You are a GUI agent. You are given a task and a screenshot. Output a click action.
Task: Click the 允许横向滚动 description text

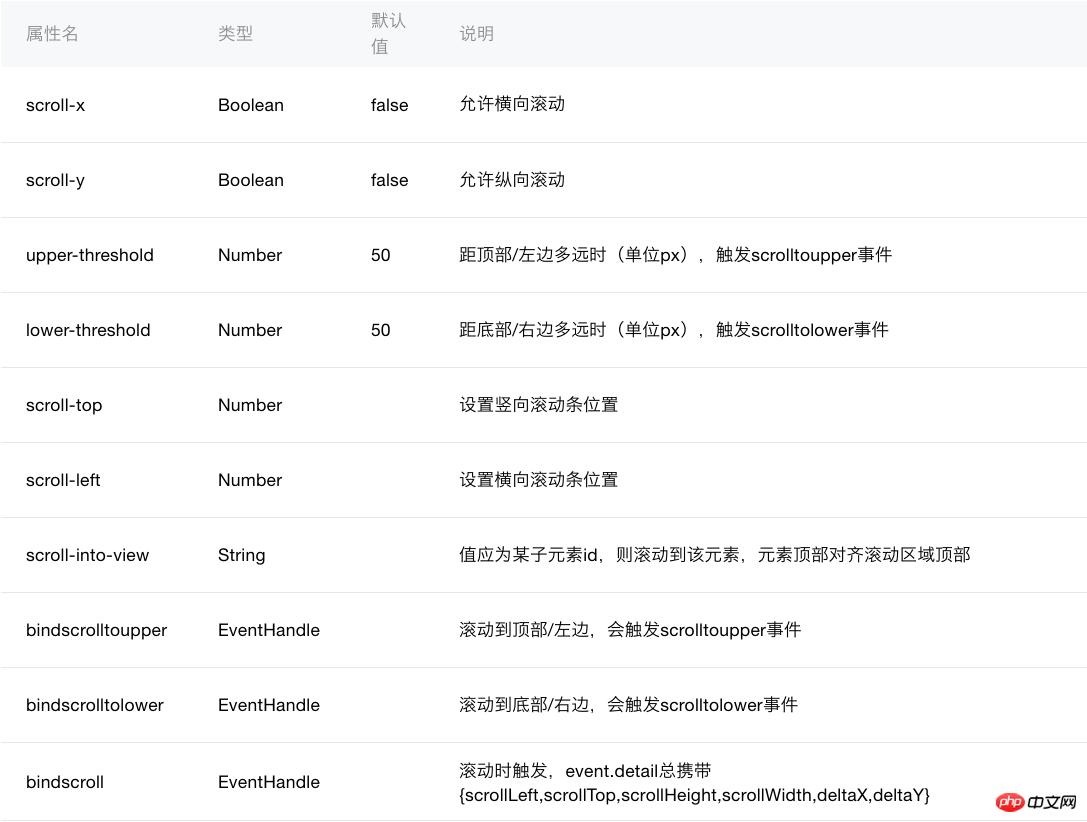click(x=512, y=105)
